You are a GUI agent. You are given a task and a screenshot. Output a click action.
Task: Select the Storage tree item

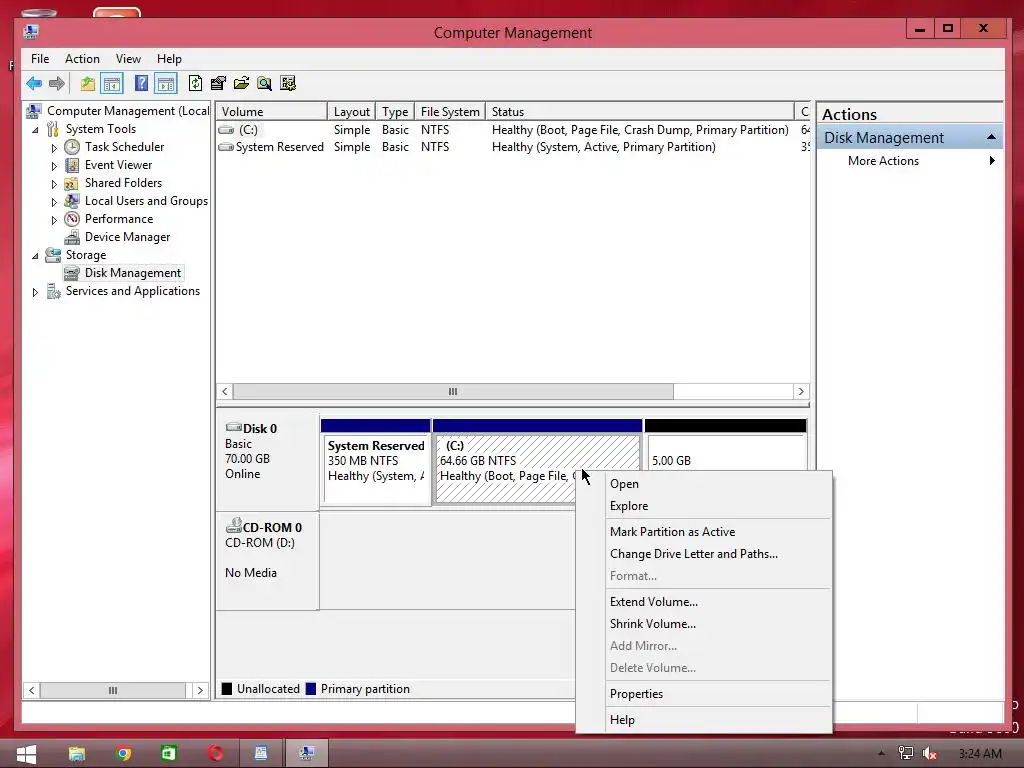click(86, 255)
